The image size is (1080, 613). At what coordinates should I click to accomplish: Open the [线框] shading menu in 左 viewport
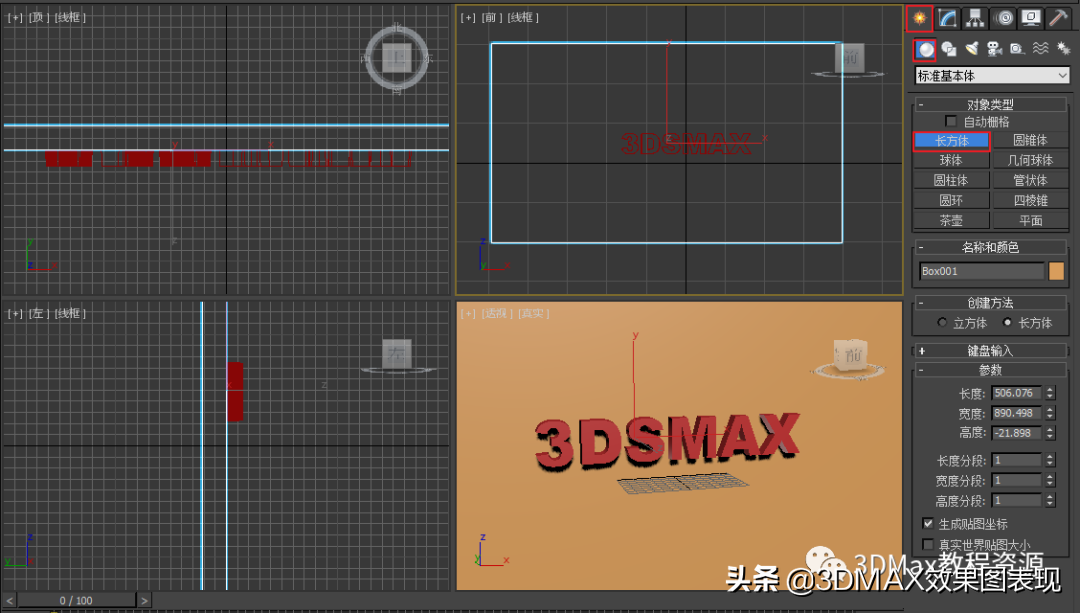coord(70,313)
